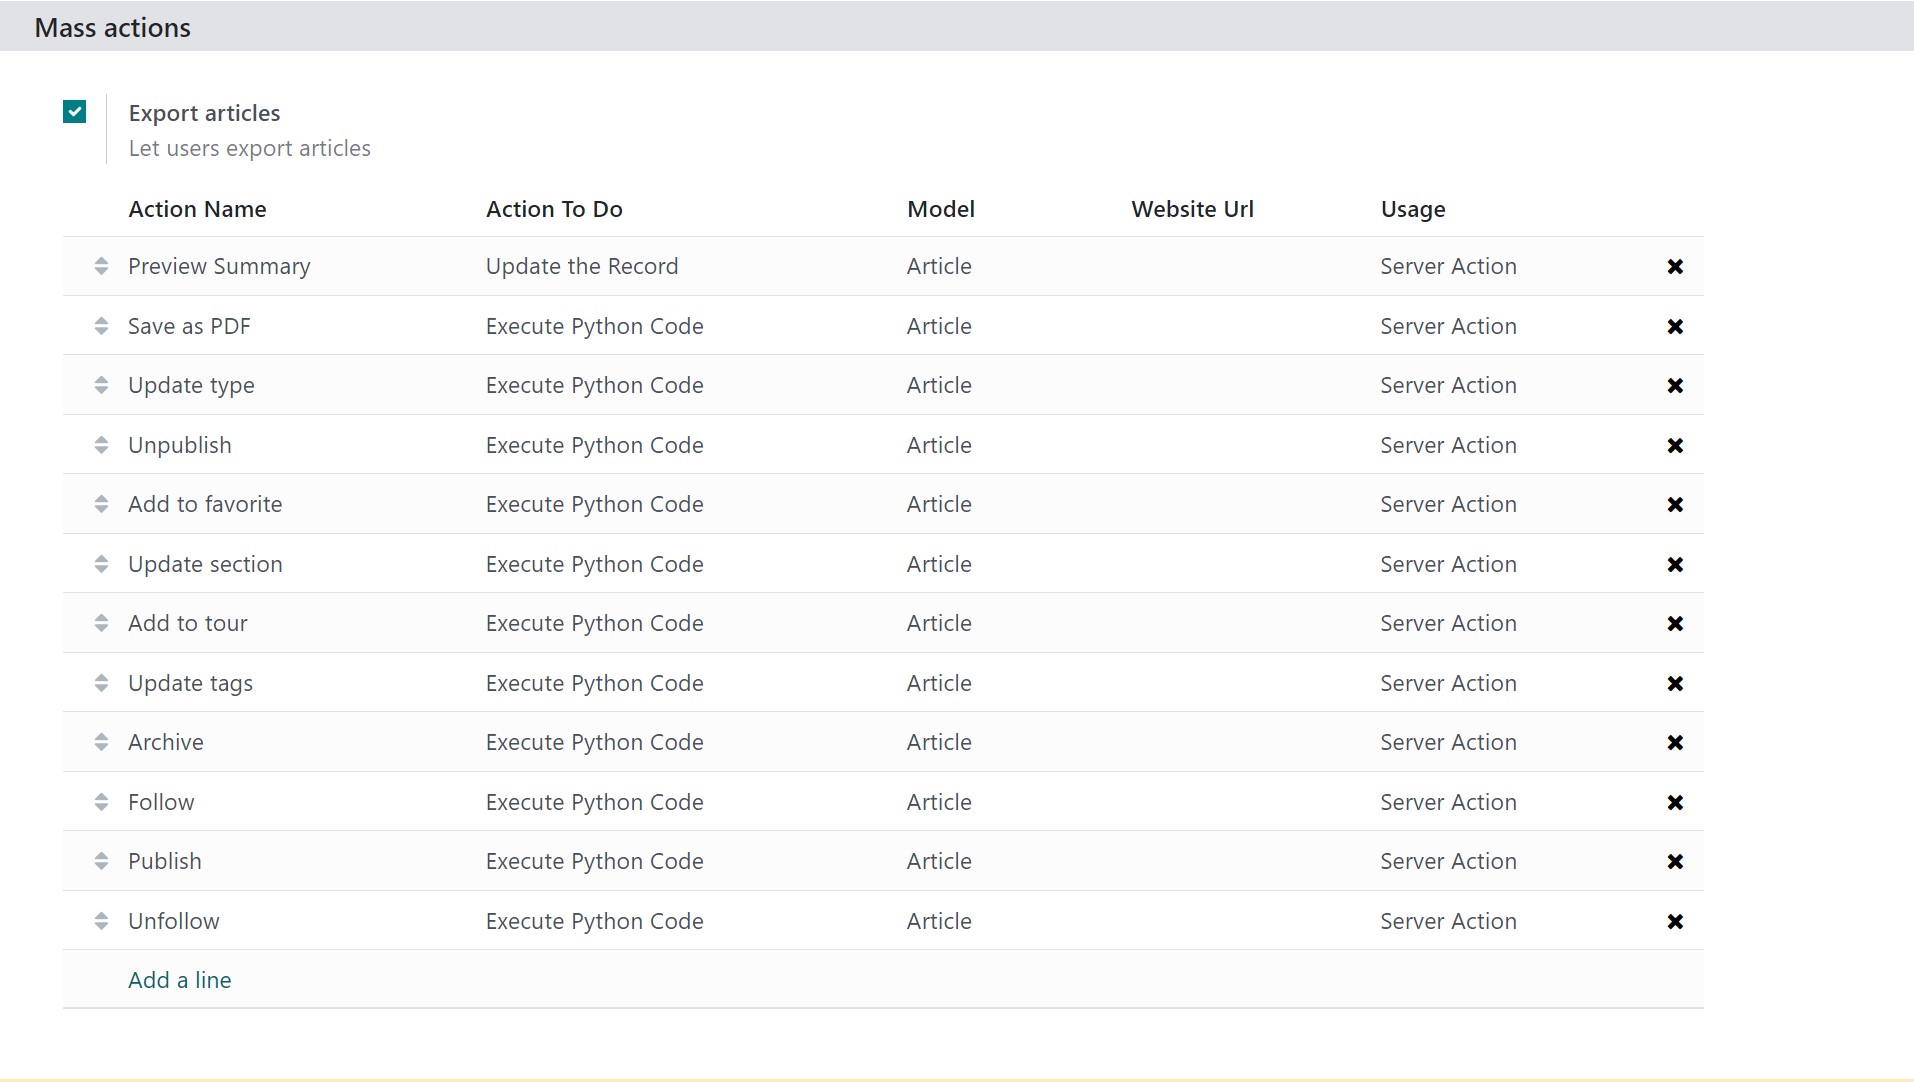Image resolution: width=1914 pixels, height=1082 pixels.
Task: Delete the Add to tour row
Action: 1675,624
